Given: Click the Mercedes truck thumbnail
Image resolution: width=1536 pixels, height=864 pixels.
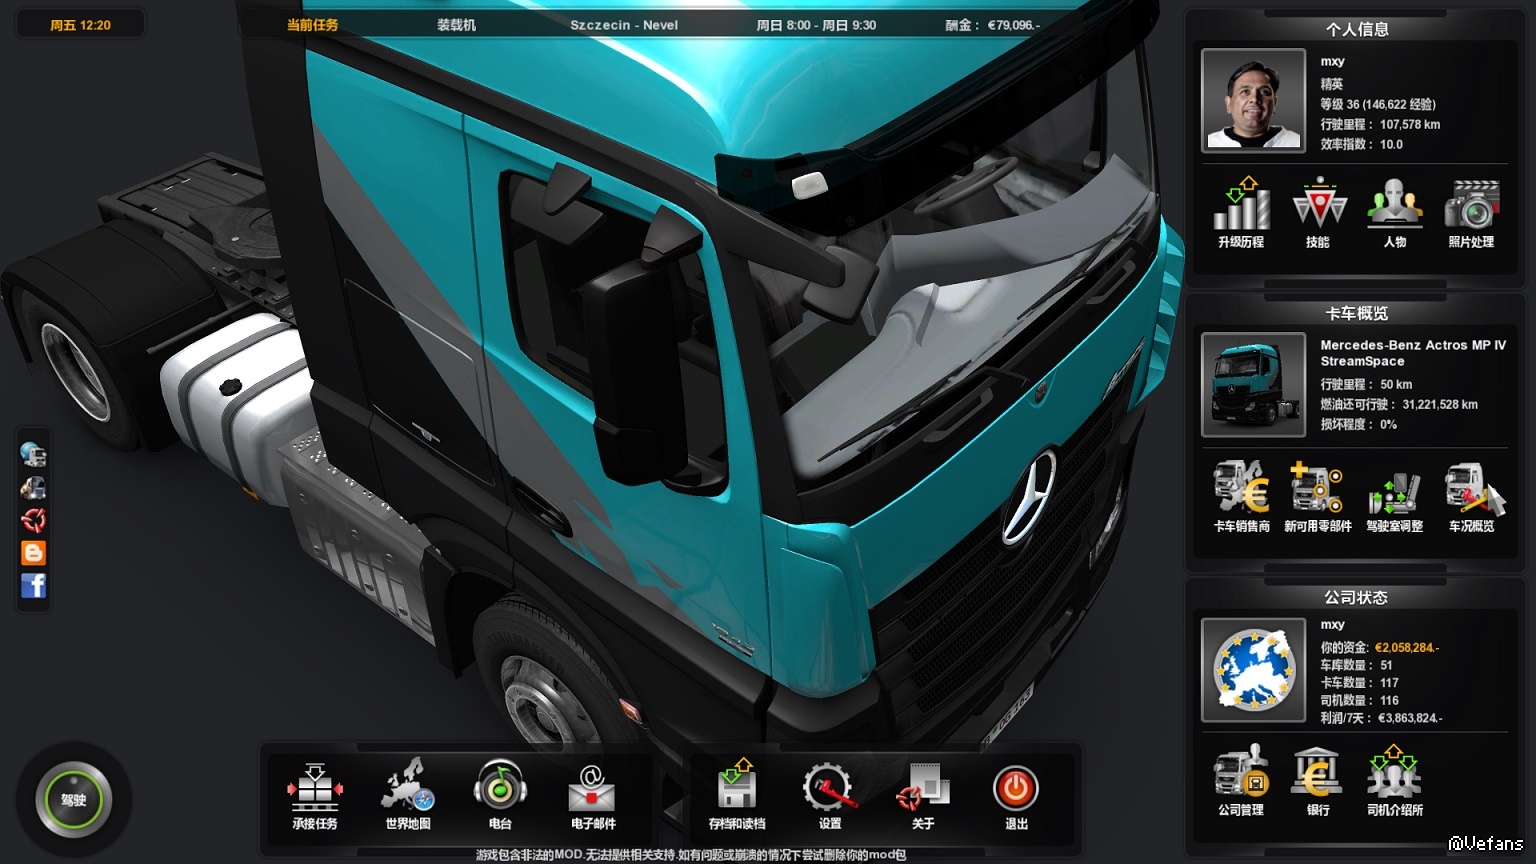Looking at the screenshot, I should [1253, 385].
